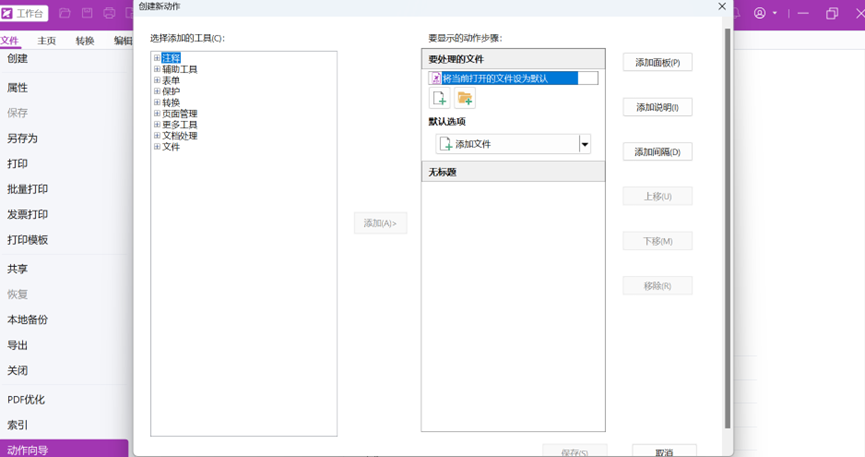Screen dimensions: 865x457
Task: Open the 添加文件 dropdown arrow
Action: pos(585,144)
